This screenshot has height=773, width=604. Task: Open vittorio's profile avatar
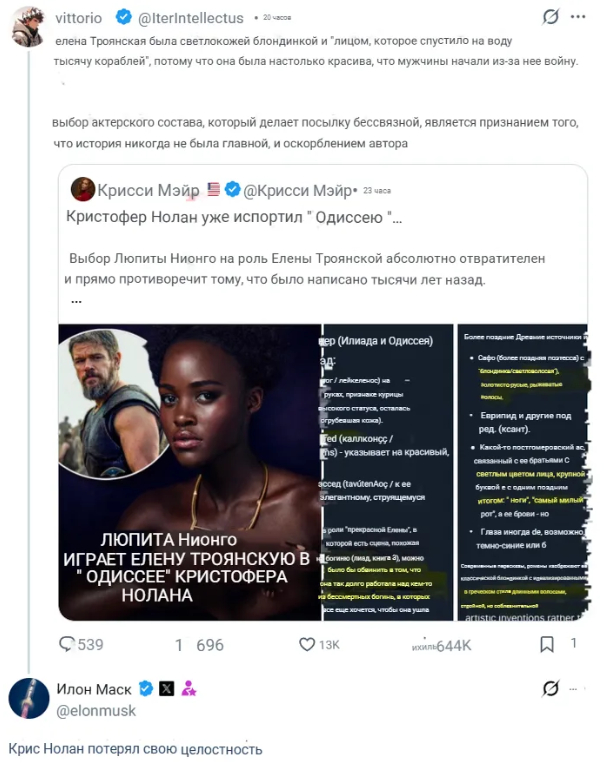tap(29, 28)
